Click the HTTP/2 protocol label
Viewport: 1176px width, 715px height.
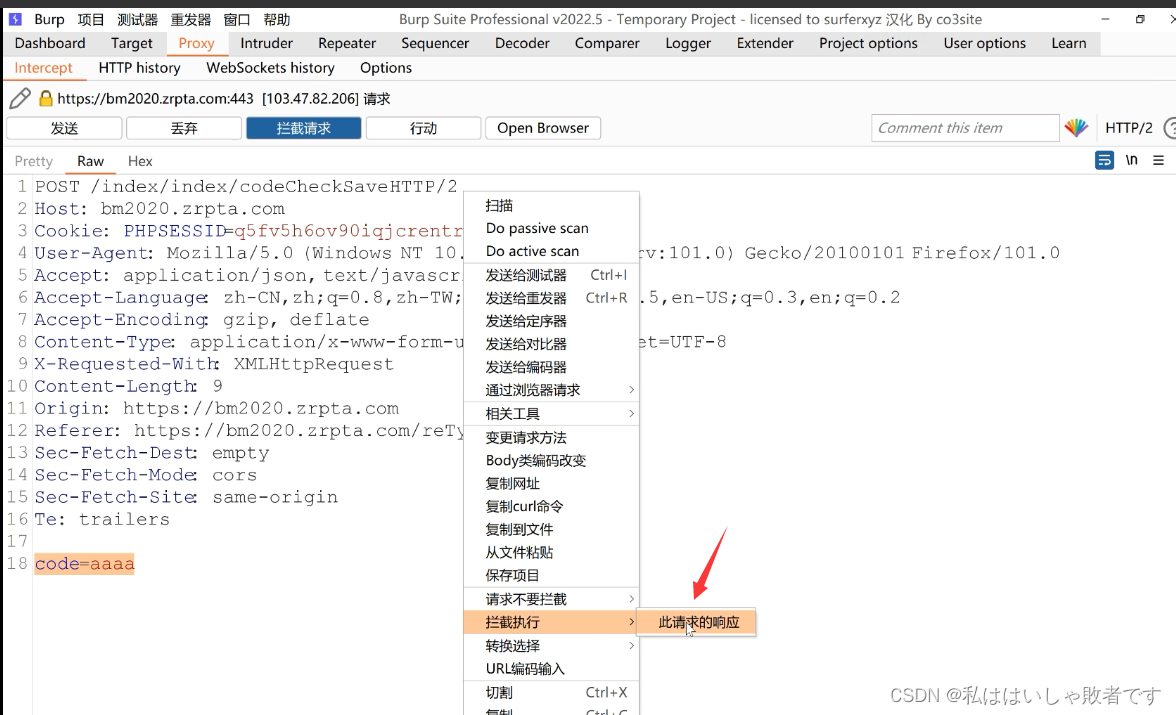pos(1129,128)
